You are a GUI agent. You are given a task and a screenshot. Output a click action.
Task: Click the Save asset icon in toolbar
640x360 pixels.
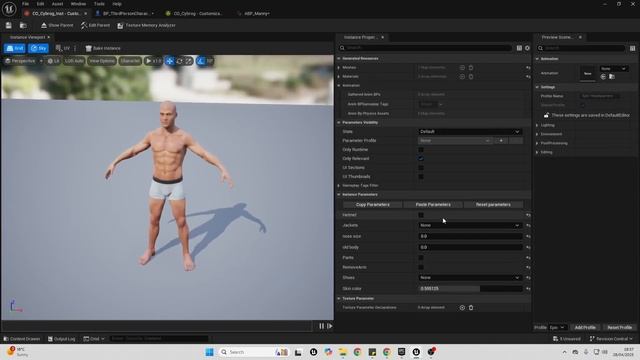(9, 25)
